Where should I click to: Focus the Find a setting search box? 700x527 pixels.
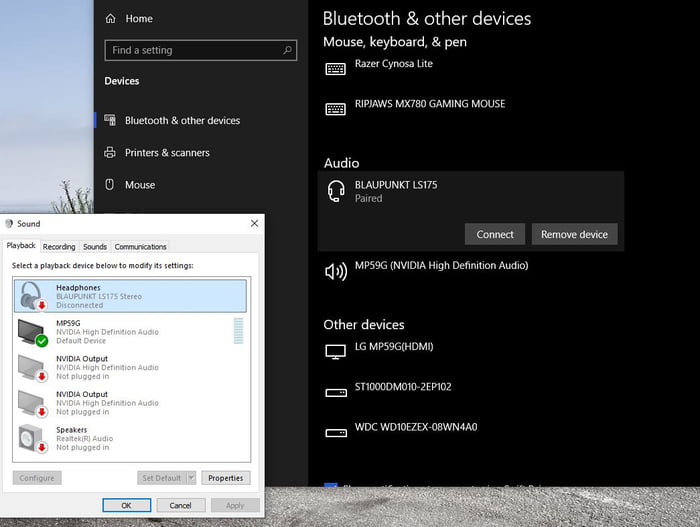click(x=190, y=50)
